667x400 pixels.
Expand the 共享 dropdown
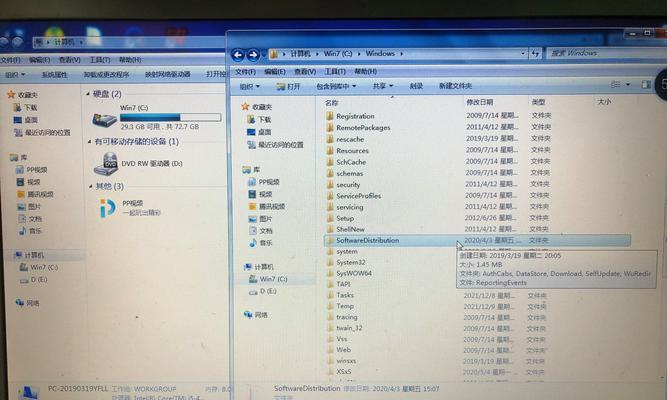pyautogui.click(x=383, y=86)
